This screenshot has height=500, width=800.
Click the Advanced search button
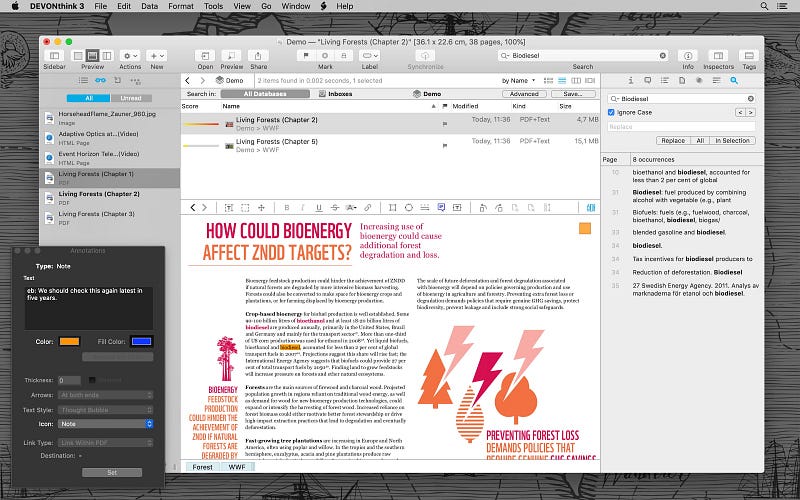[524, 93]
